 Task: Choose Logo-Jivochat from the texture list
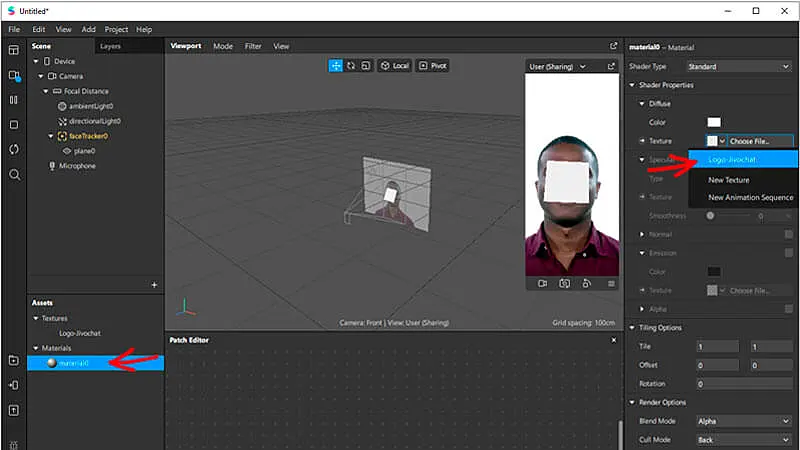pos(730,160)
